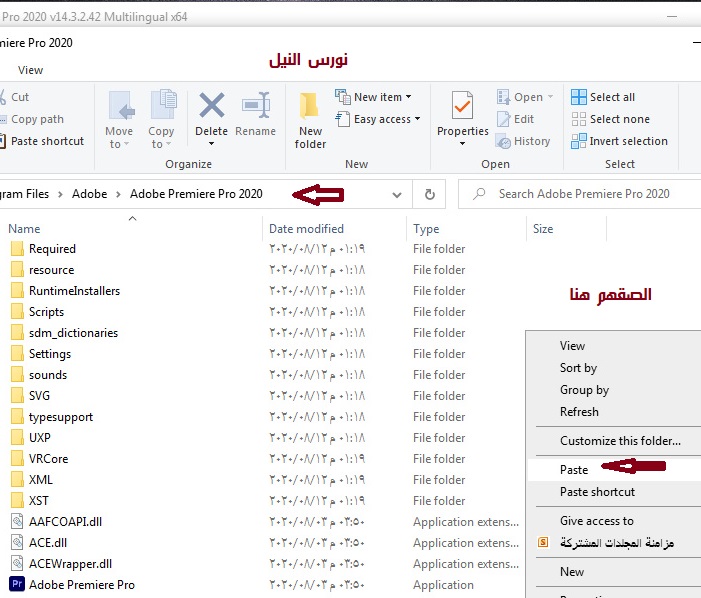Click Paste shortcut in the ribbon
This screenshot has height=598, width=701.
coord(42,141)
